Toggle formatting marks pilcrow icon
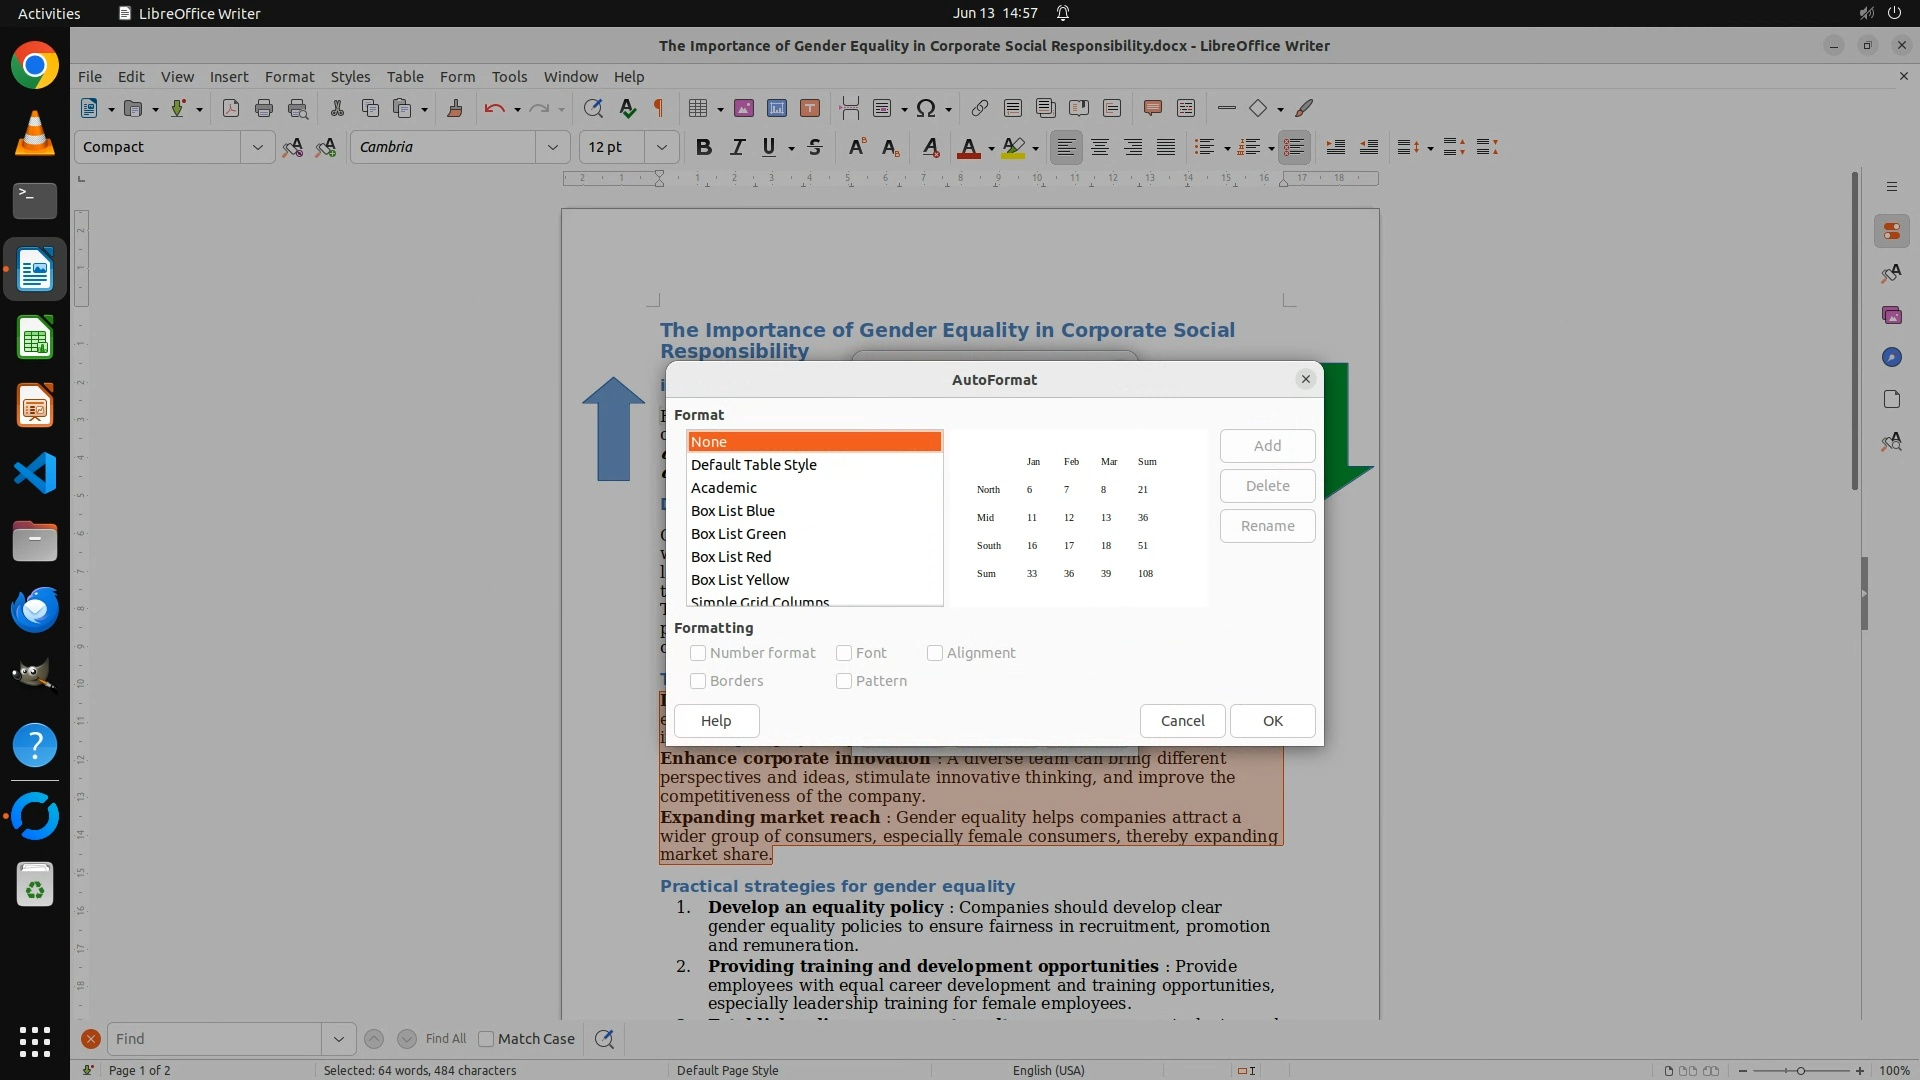1920x1080 pixels. click(x=659, y=108)
